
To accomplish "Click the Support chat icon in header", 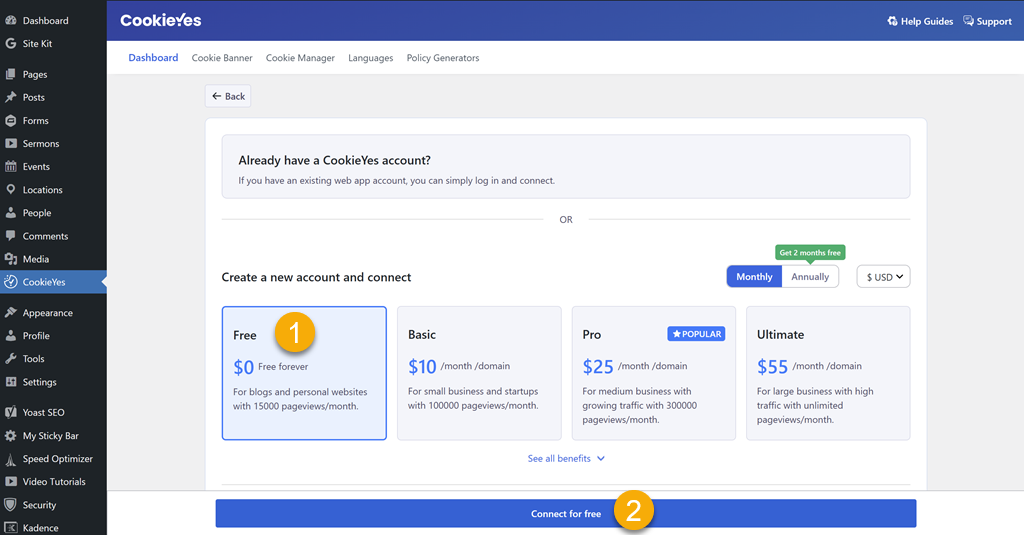I will (x=968, y=21).
